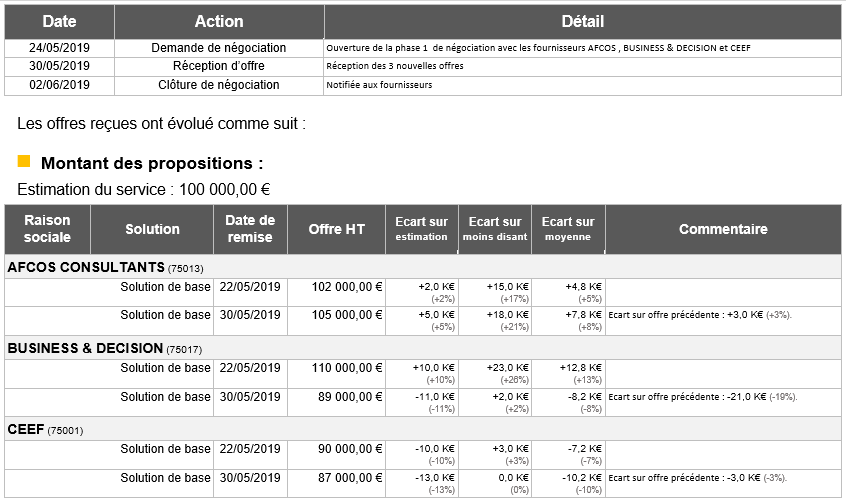Select the date 24/05/2019 in history table

59,48
